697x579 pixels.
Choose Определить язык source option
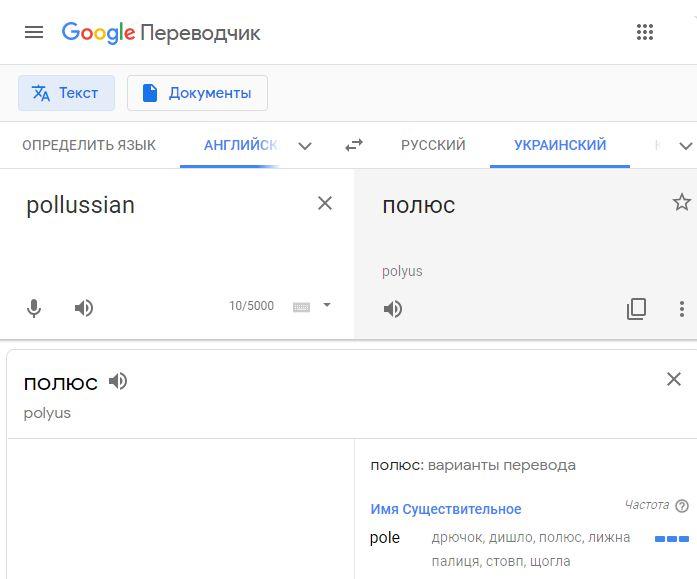coord(89,145)
